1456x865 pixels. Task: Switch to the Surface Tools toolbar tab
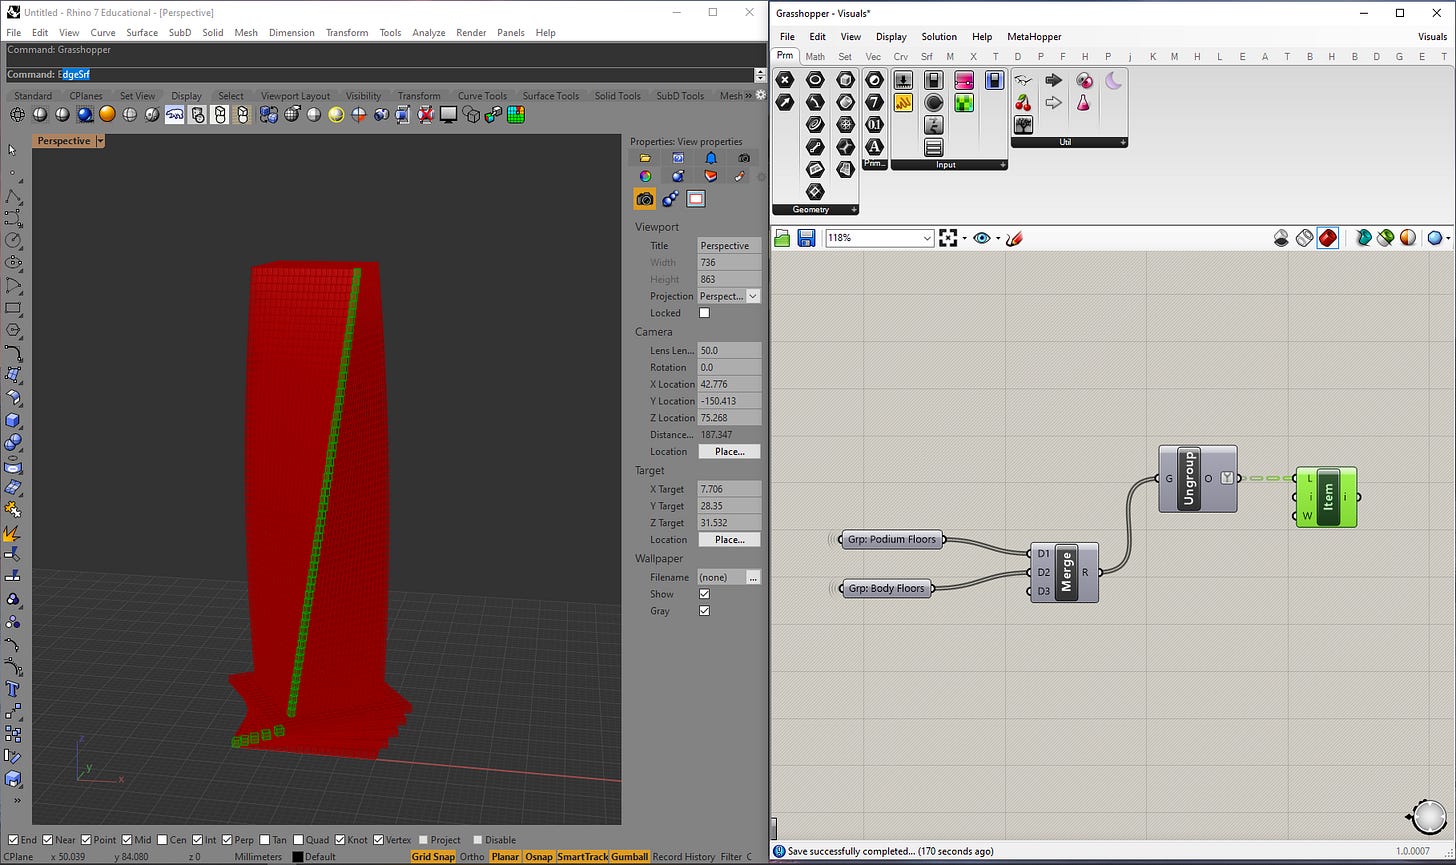click(550, 96)
